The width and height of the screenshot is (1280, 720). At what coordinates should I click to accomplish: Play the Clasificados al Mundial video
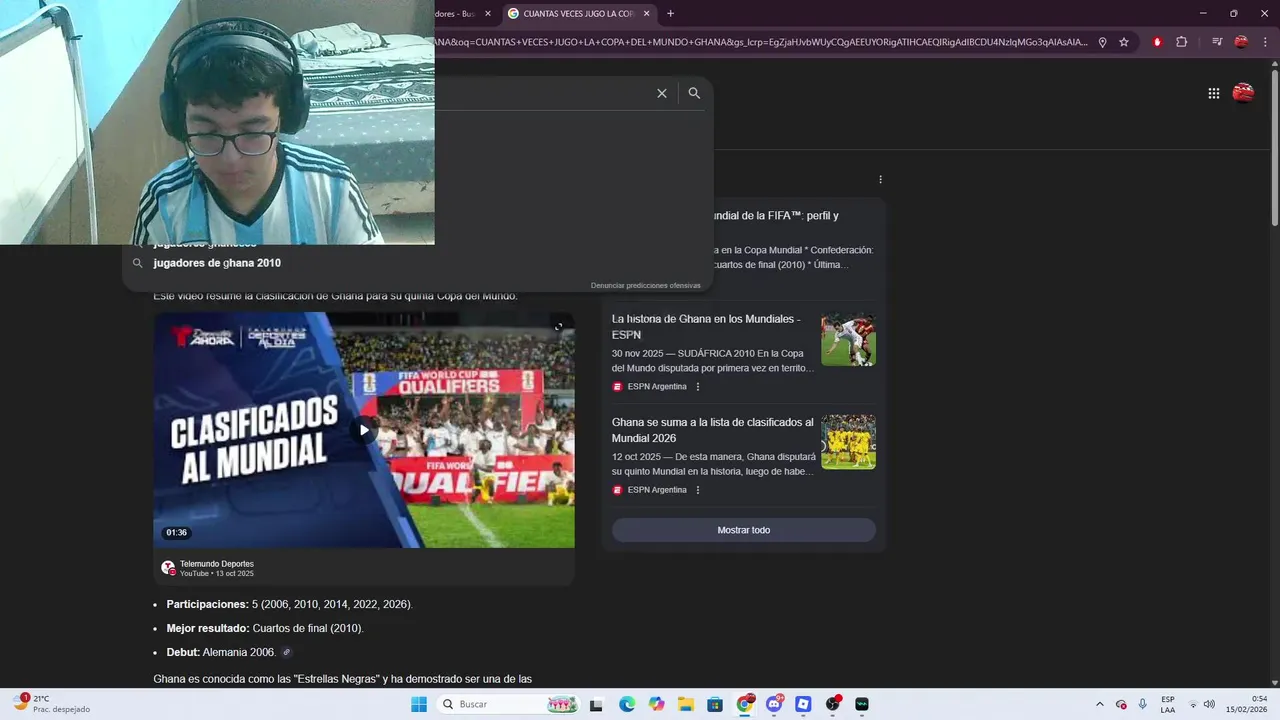364,430
